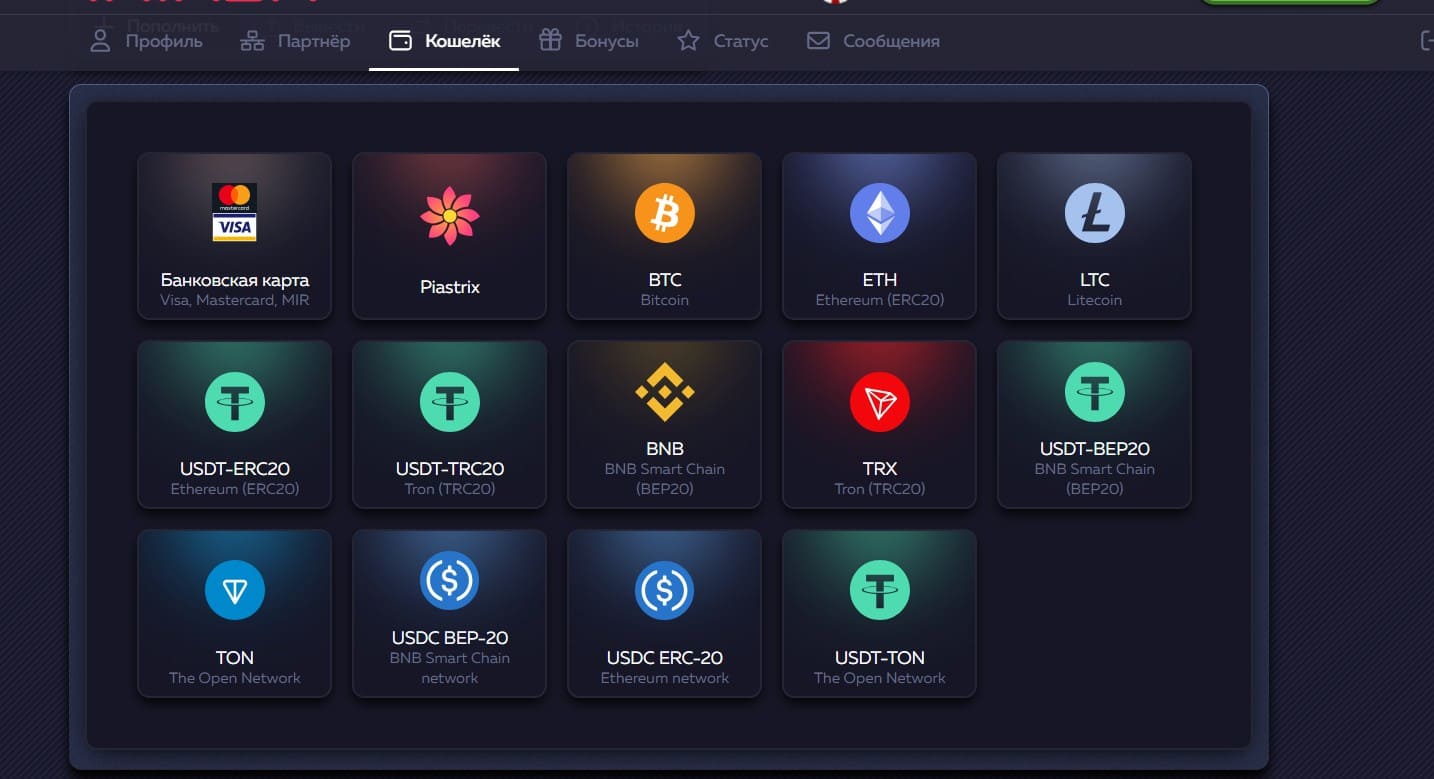Click the Visa Mastercard bank card icon
The image size is (1434, 779).
(x=234, y=212)
